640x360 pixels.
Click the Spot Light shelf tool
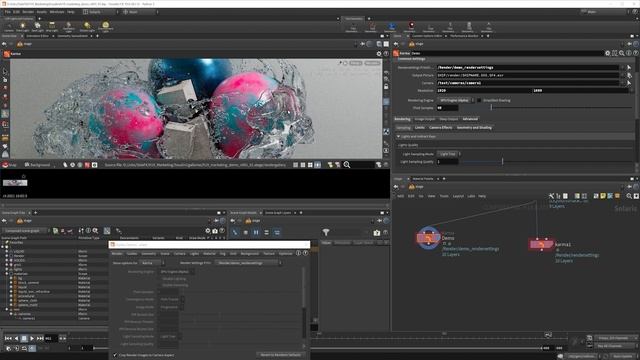(37, 27)
